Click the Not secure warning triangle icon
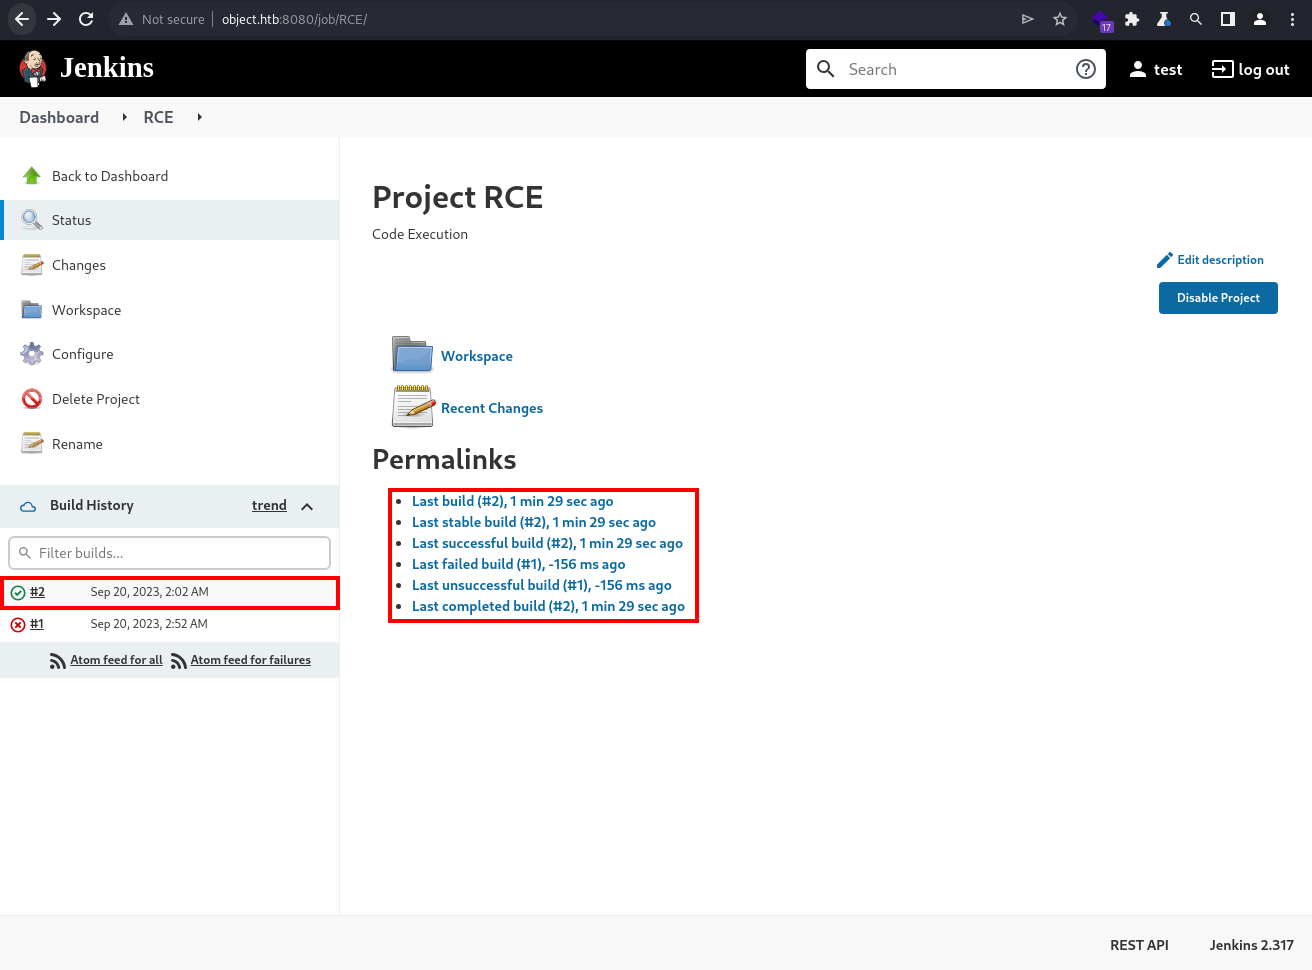The width and height of the screenshot is (1312, 970). 126,19
